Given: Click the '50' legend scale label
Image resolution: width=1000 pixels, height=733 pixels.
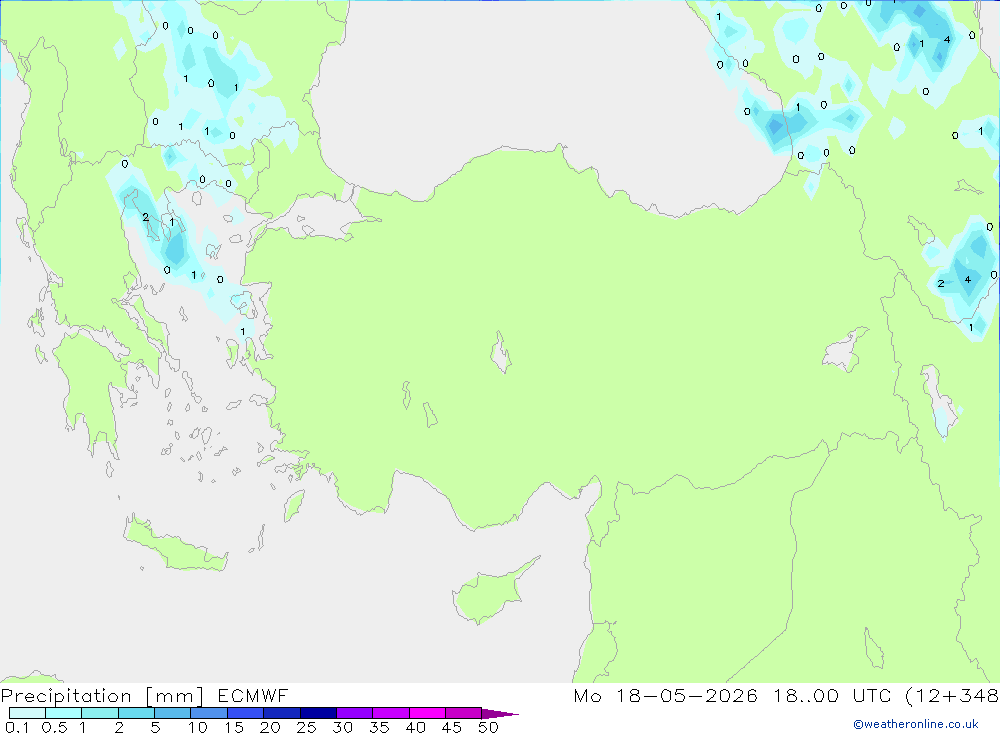Looking at the screenshot, I should click(x=488, y=727).
